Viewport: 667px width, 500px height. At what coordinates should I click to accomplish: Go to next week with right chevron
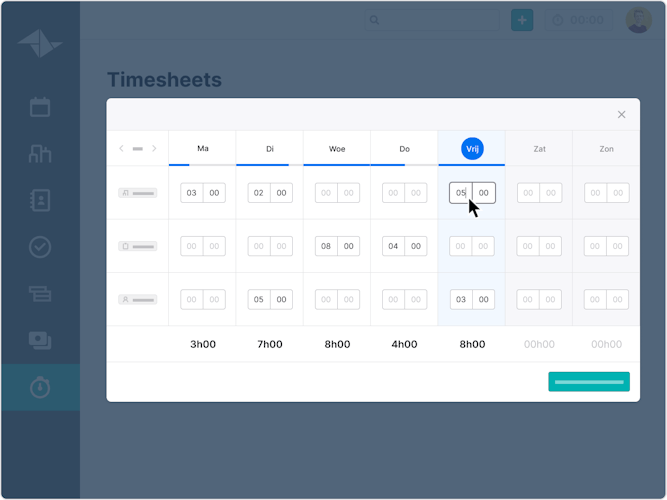154,149
